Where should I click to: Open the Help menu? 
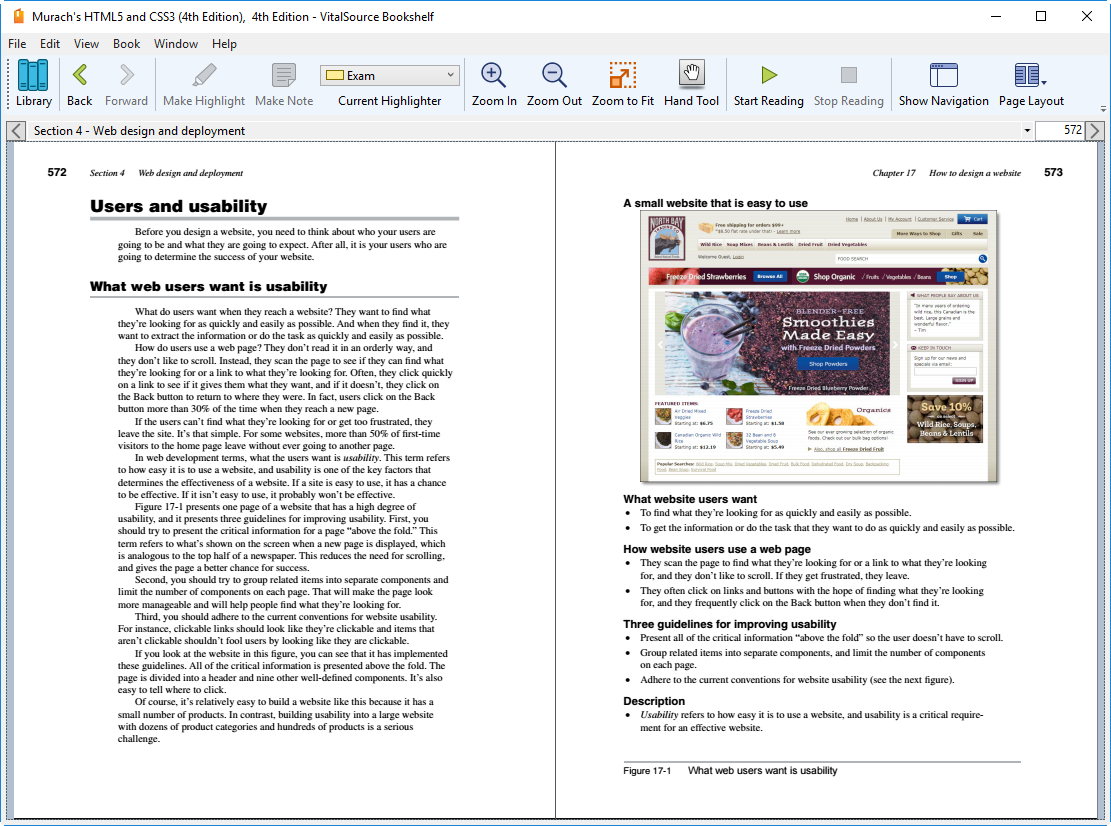pyautogui.click(x=224, y=44)
